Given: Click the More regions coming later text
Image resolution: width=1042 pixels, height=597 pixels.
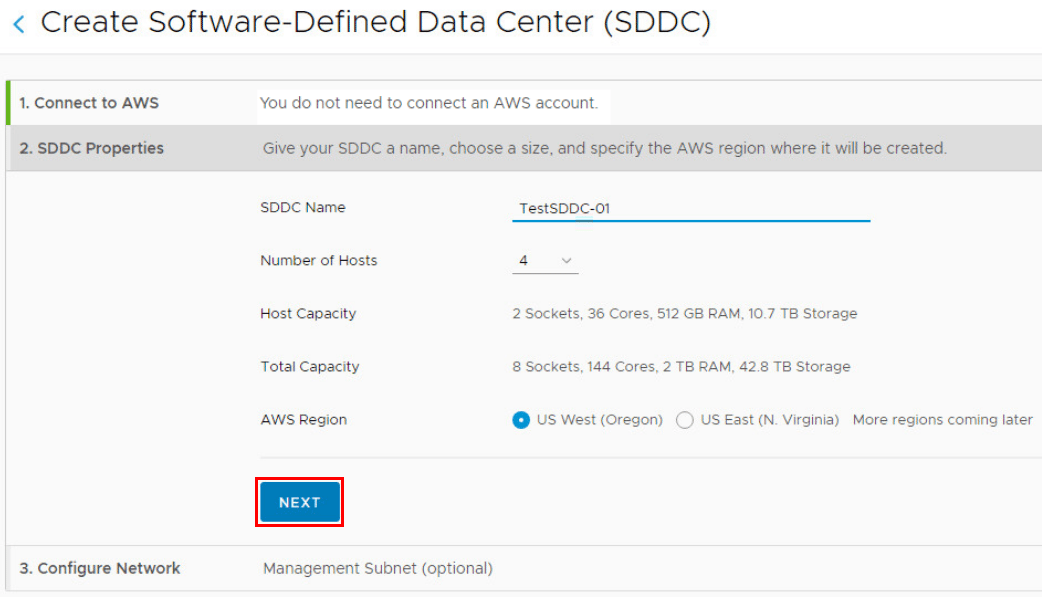Looking at the screenshot, I should pos(942,420).
